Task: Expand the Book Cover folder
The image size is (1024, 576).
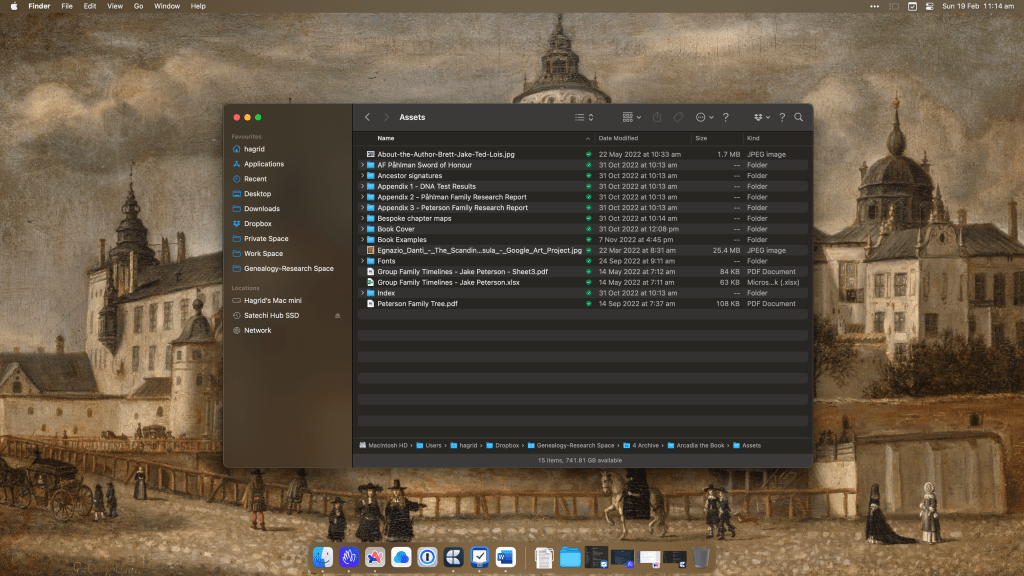Action: click(362, 229)
